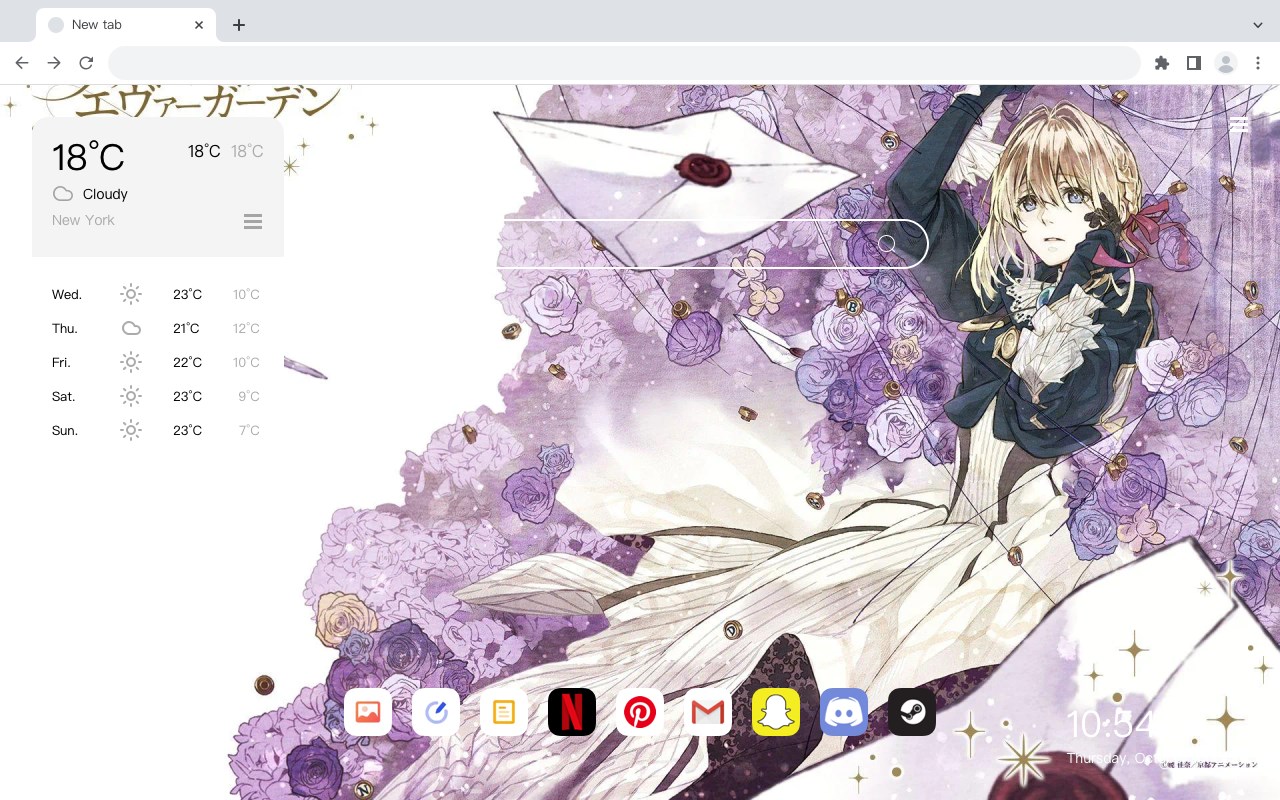Click the New York location label

(83, 220)
